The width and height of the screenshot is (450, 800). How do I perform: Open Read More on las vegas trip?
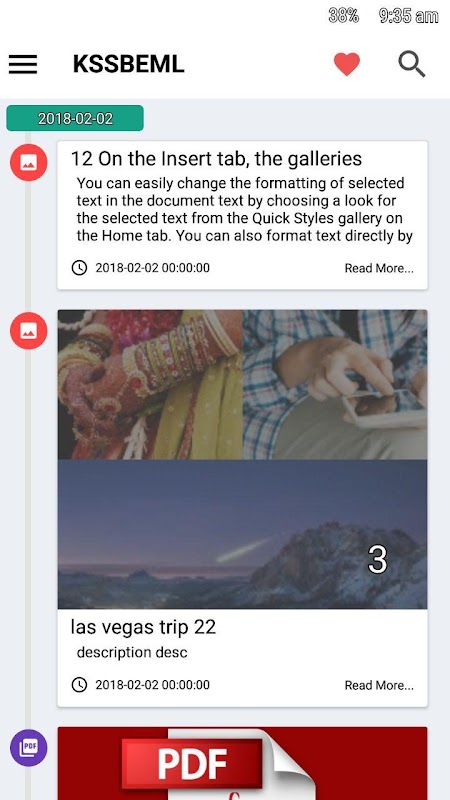click(379, 685)
